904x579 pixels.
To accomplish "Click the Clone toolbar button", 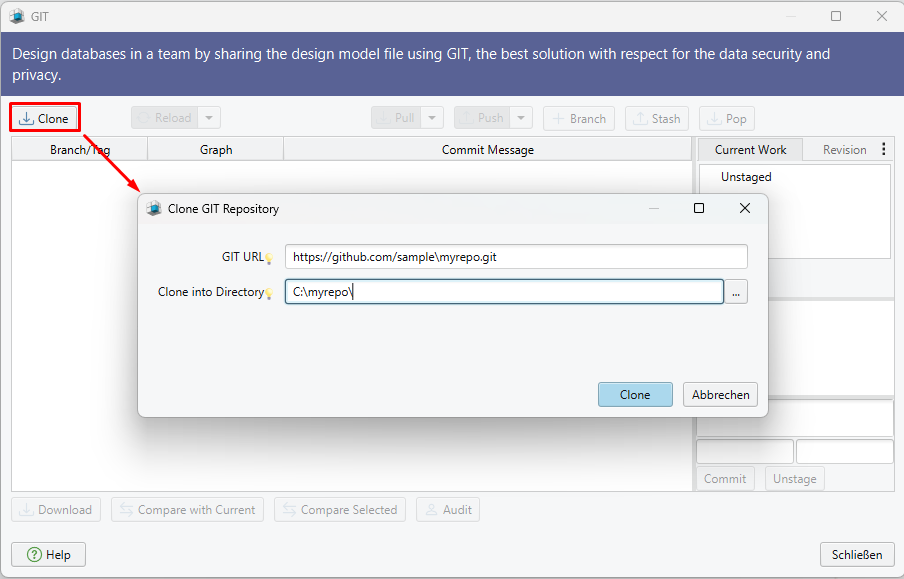I will (44, 118).
